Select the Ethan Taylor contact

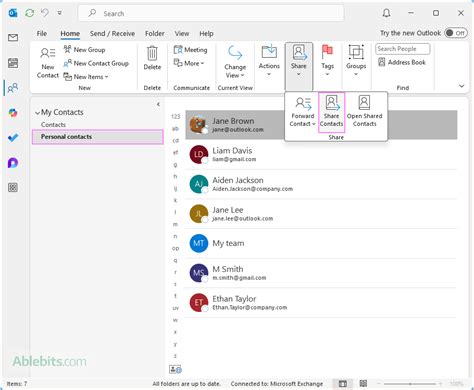[x=321, y=303]
